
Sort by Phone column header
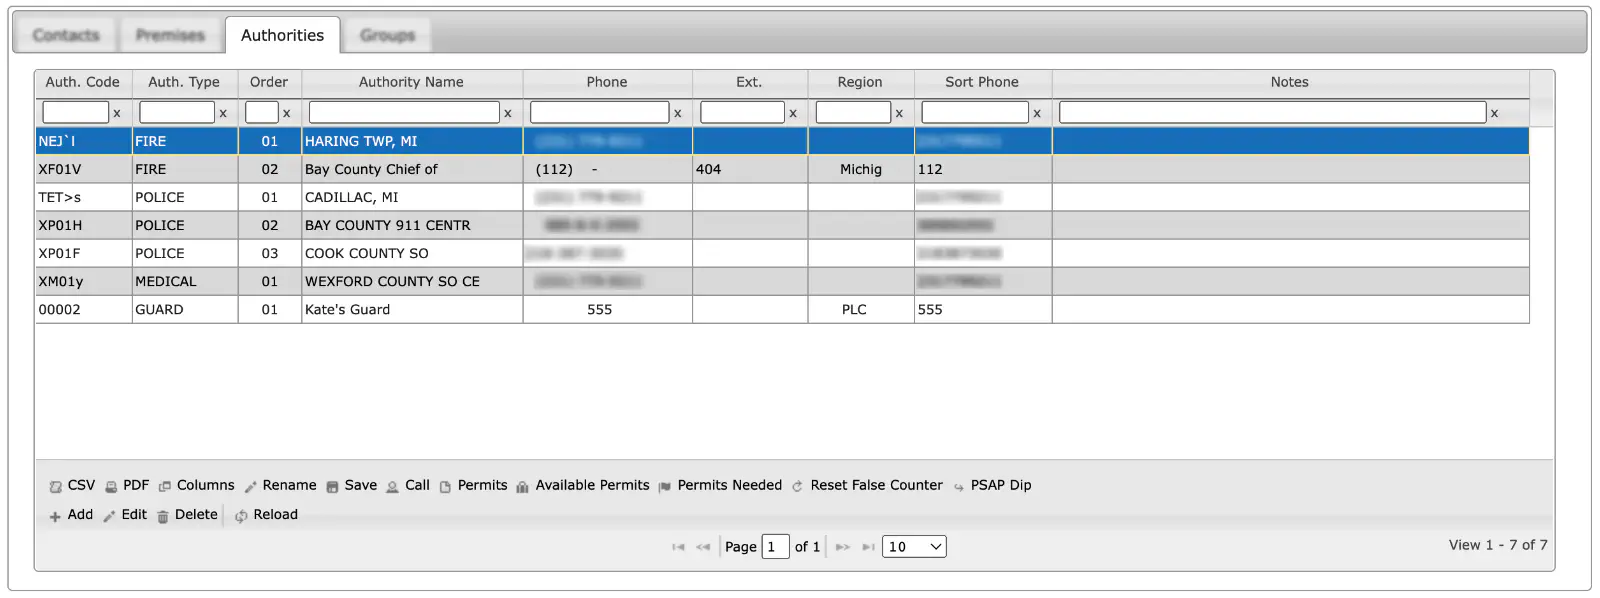tap(607, 82)
